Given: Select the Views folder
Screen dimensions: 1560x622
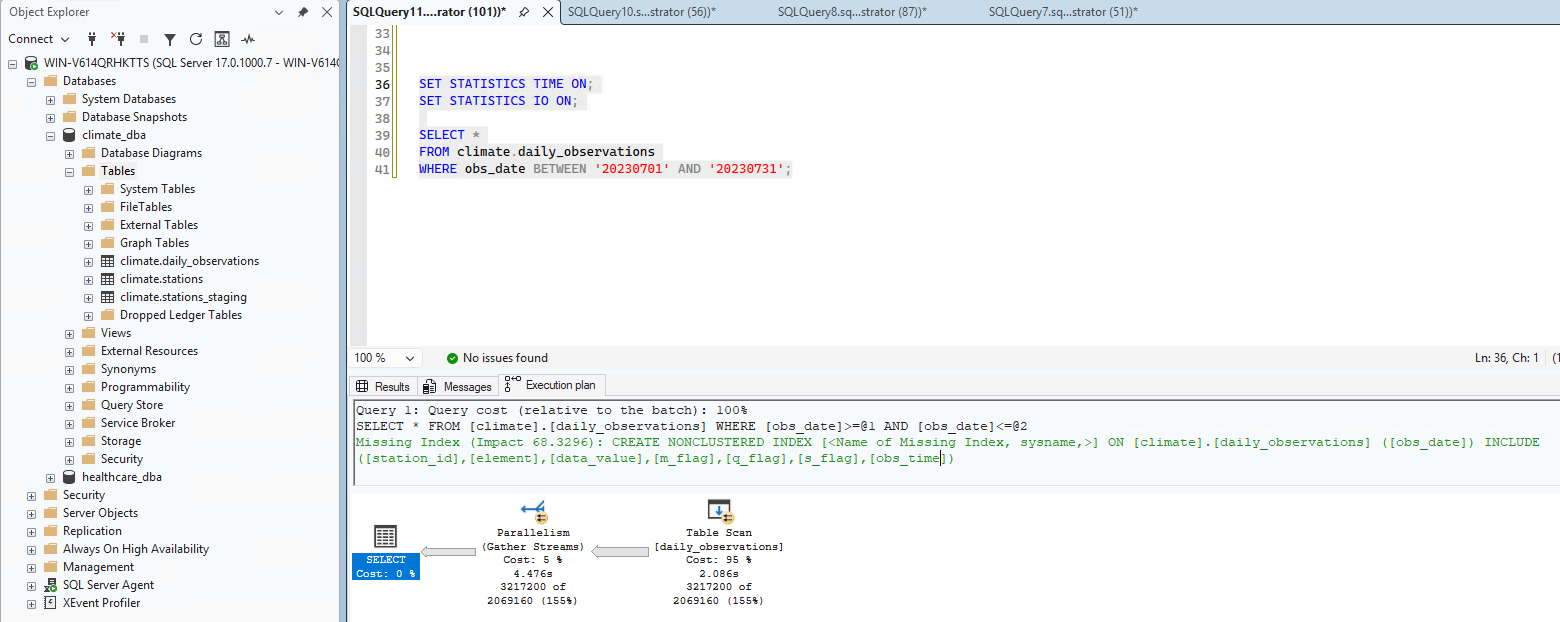Looking at the screenshot, I should [x=116, y=333].
